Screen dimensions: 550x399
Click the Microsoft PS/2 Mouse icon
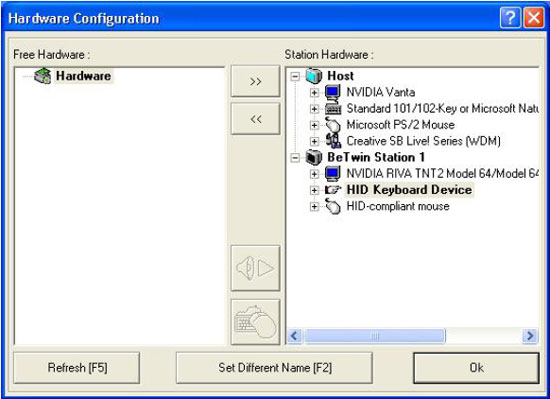(333, 125)
